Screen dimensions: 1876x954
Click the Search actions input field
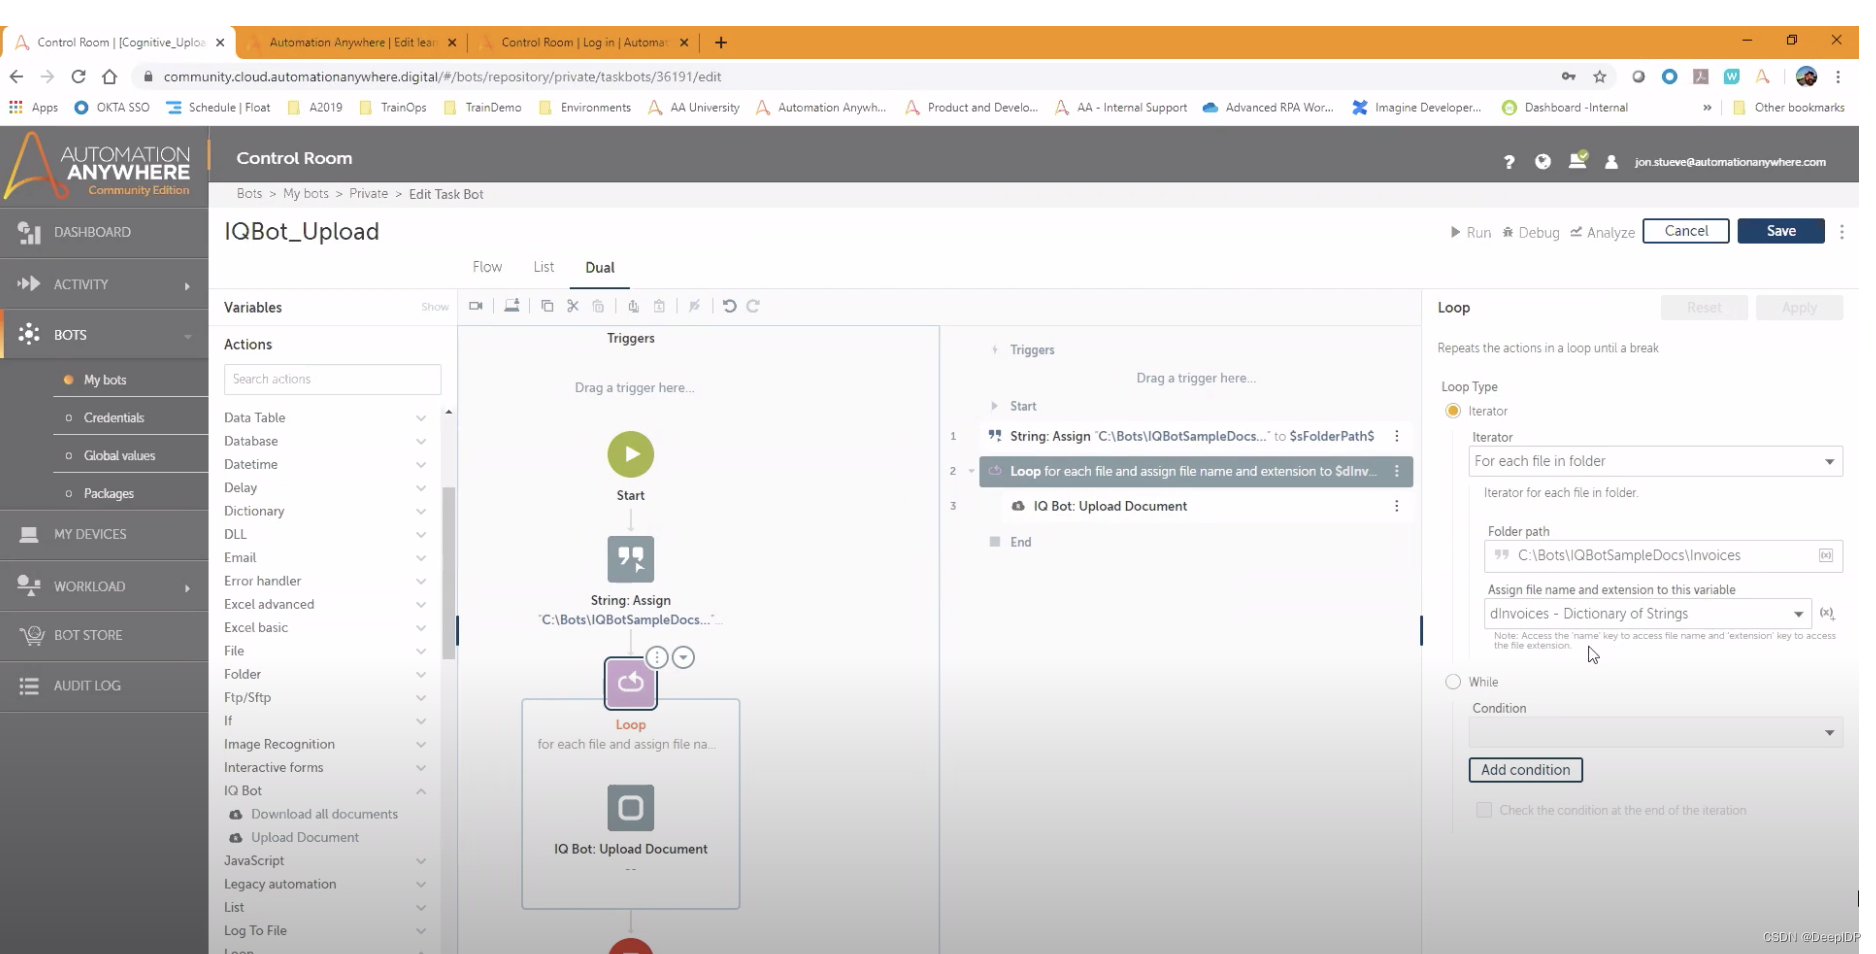tap(332, 379)
